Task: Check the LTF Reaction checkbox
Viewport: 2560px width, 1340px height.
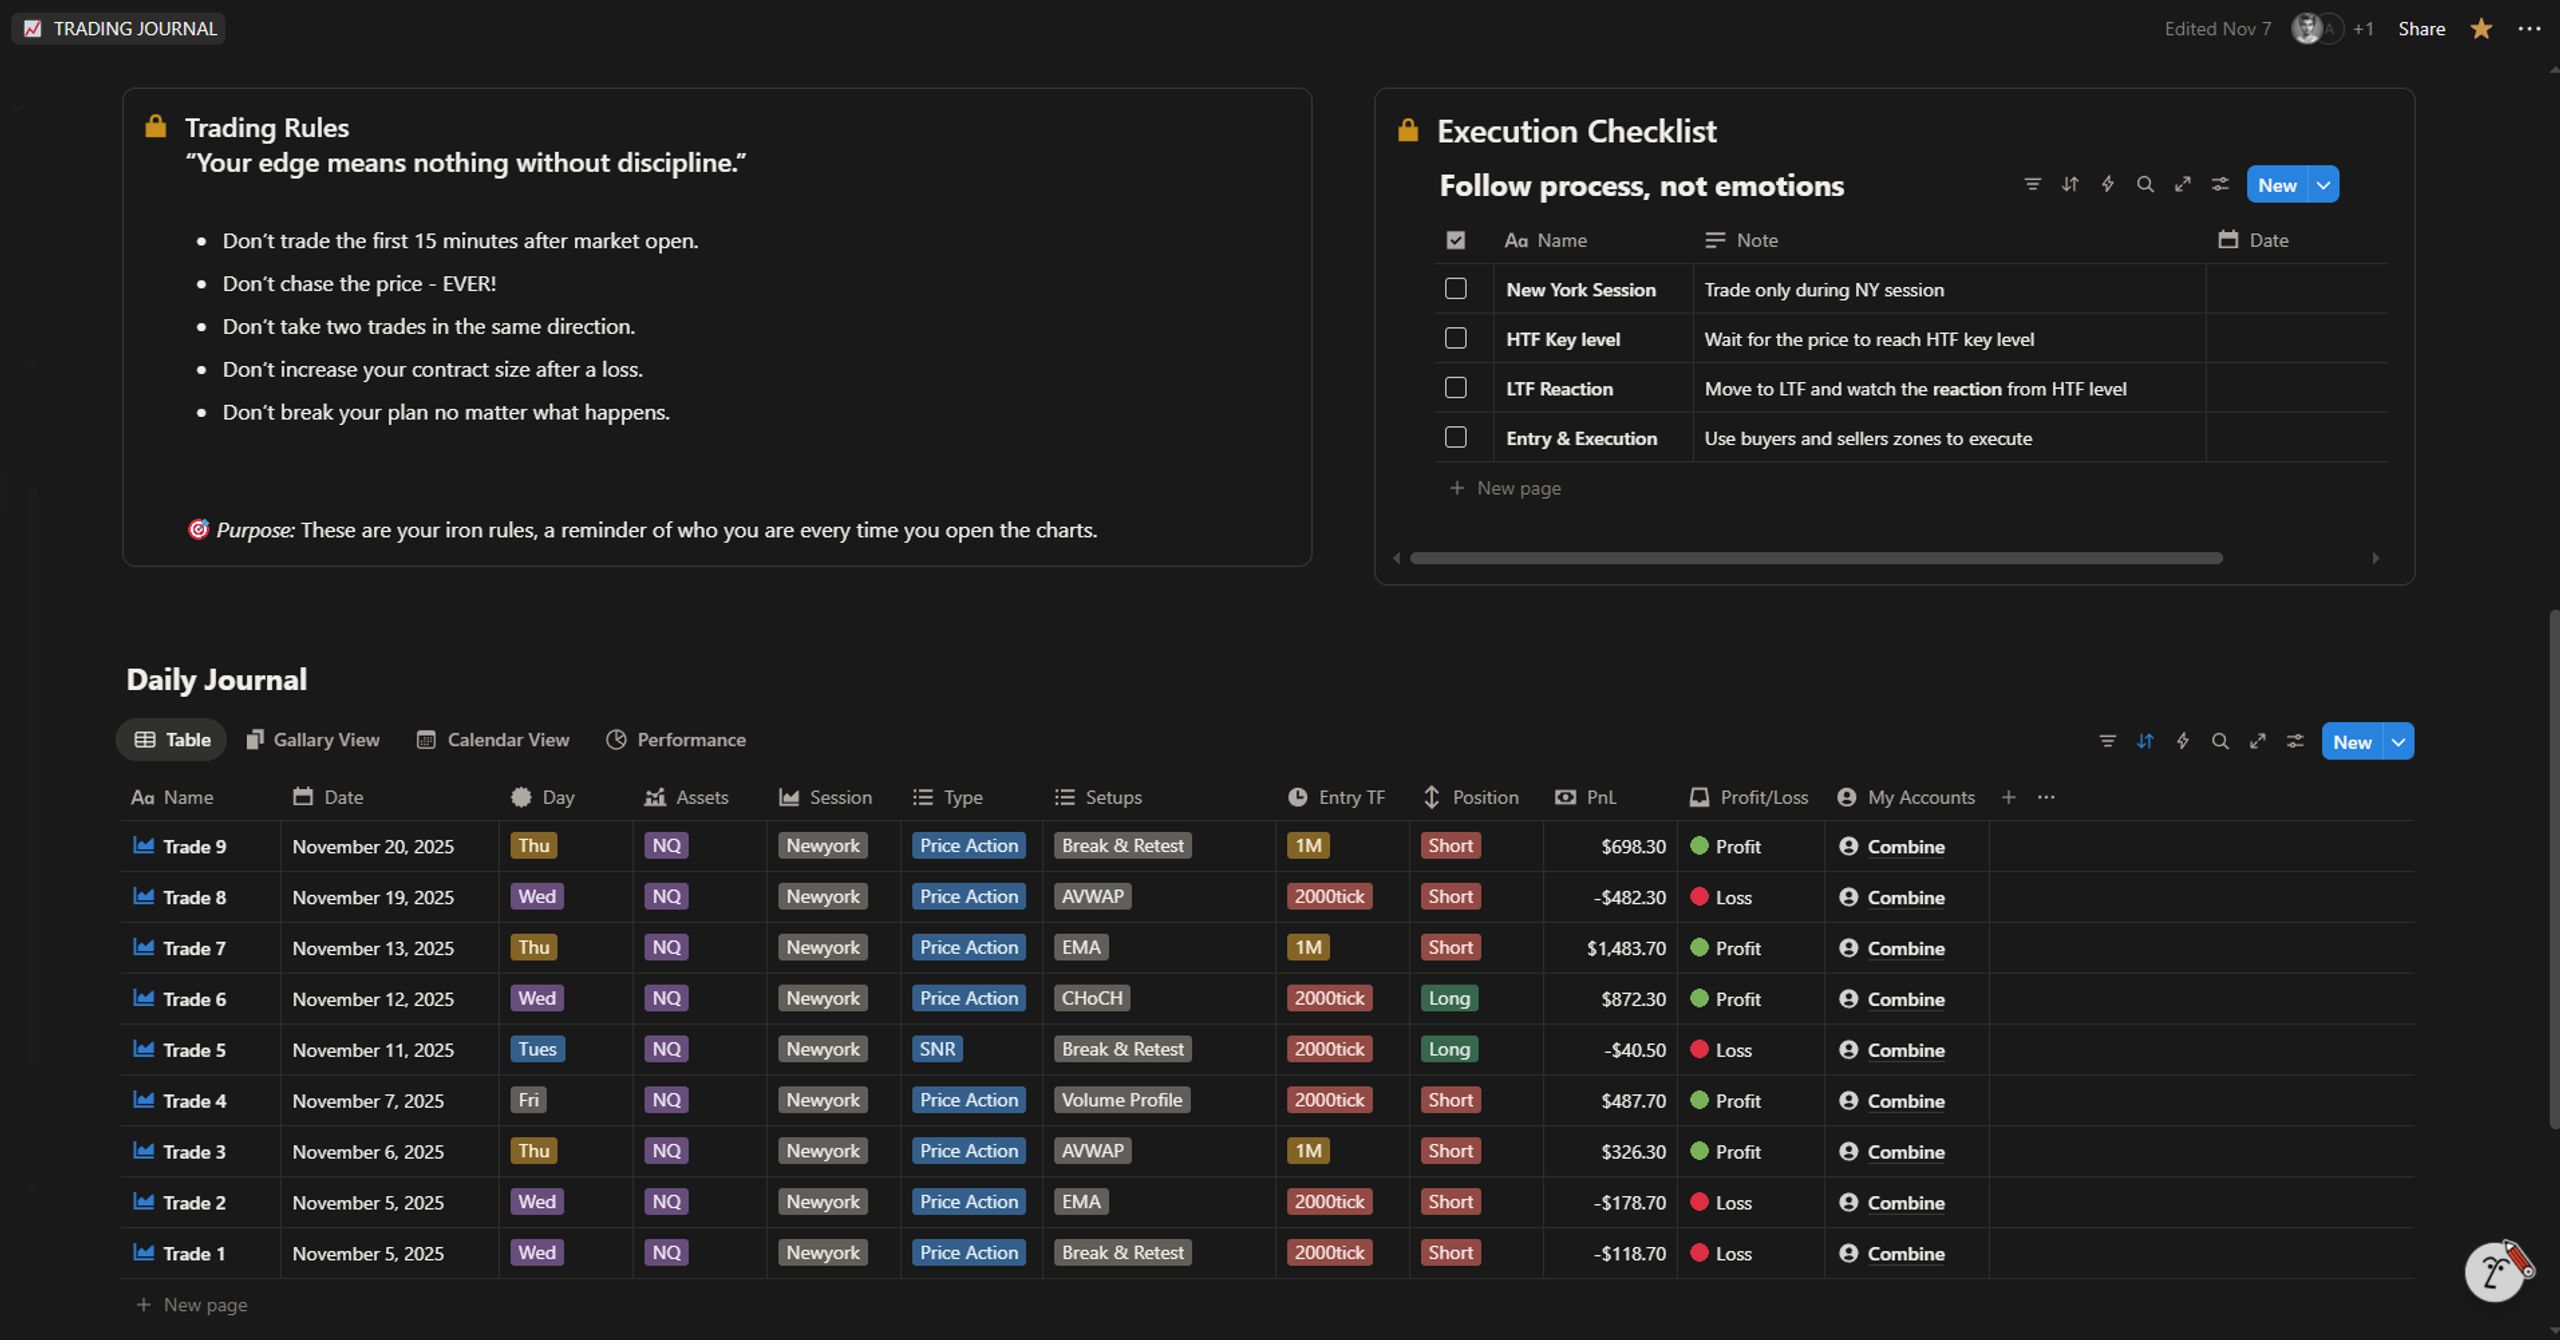Action: 1456,388
